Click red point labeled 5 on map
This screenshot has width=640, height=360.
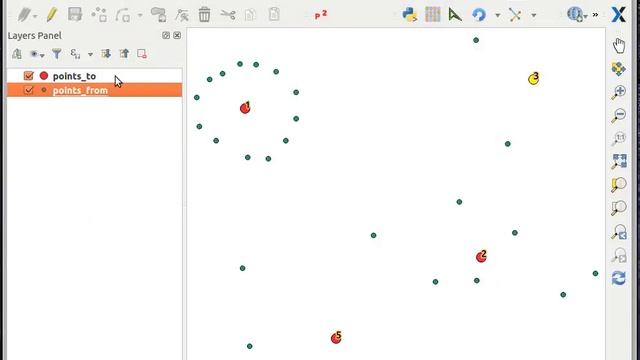336,338
